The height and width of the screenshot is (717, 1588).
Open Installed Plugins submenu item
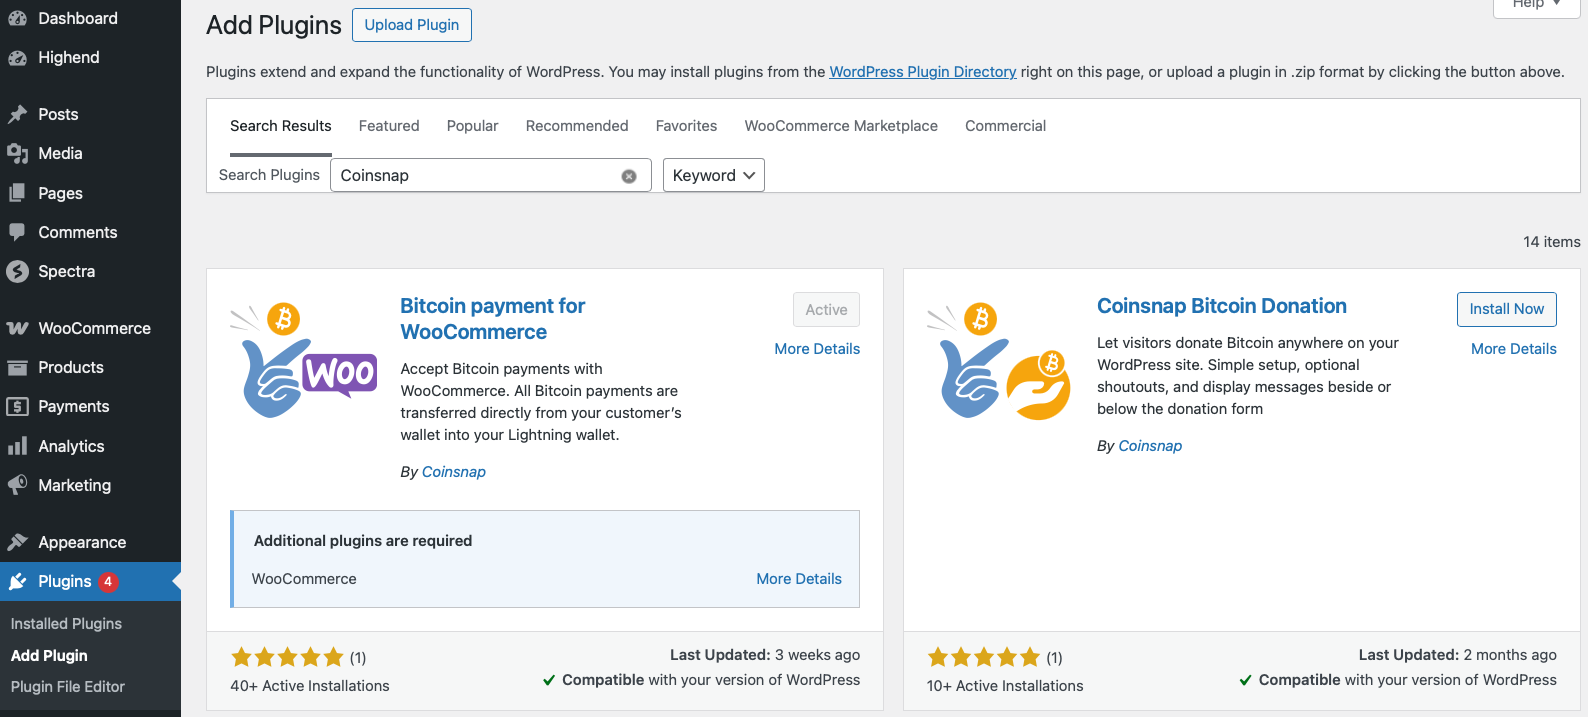tap(66, 624)
